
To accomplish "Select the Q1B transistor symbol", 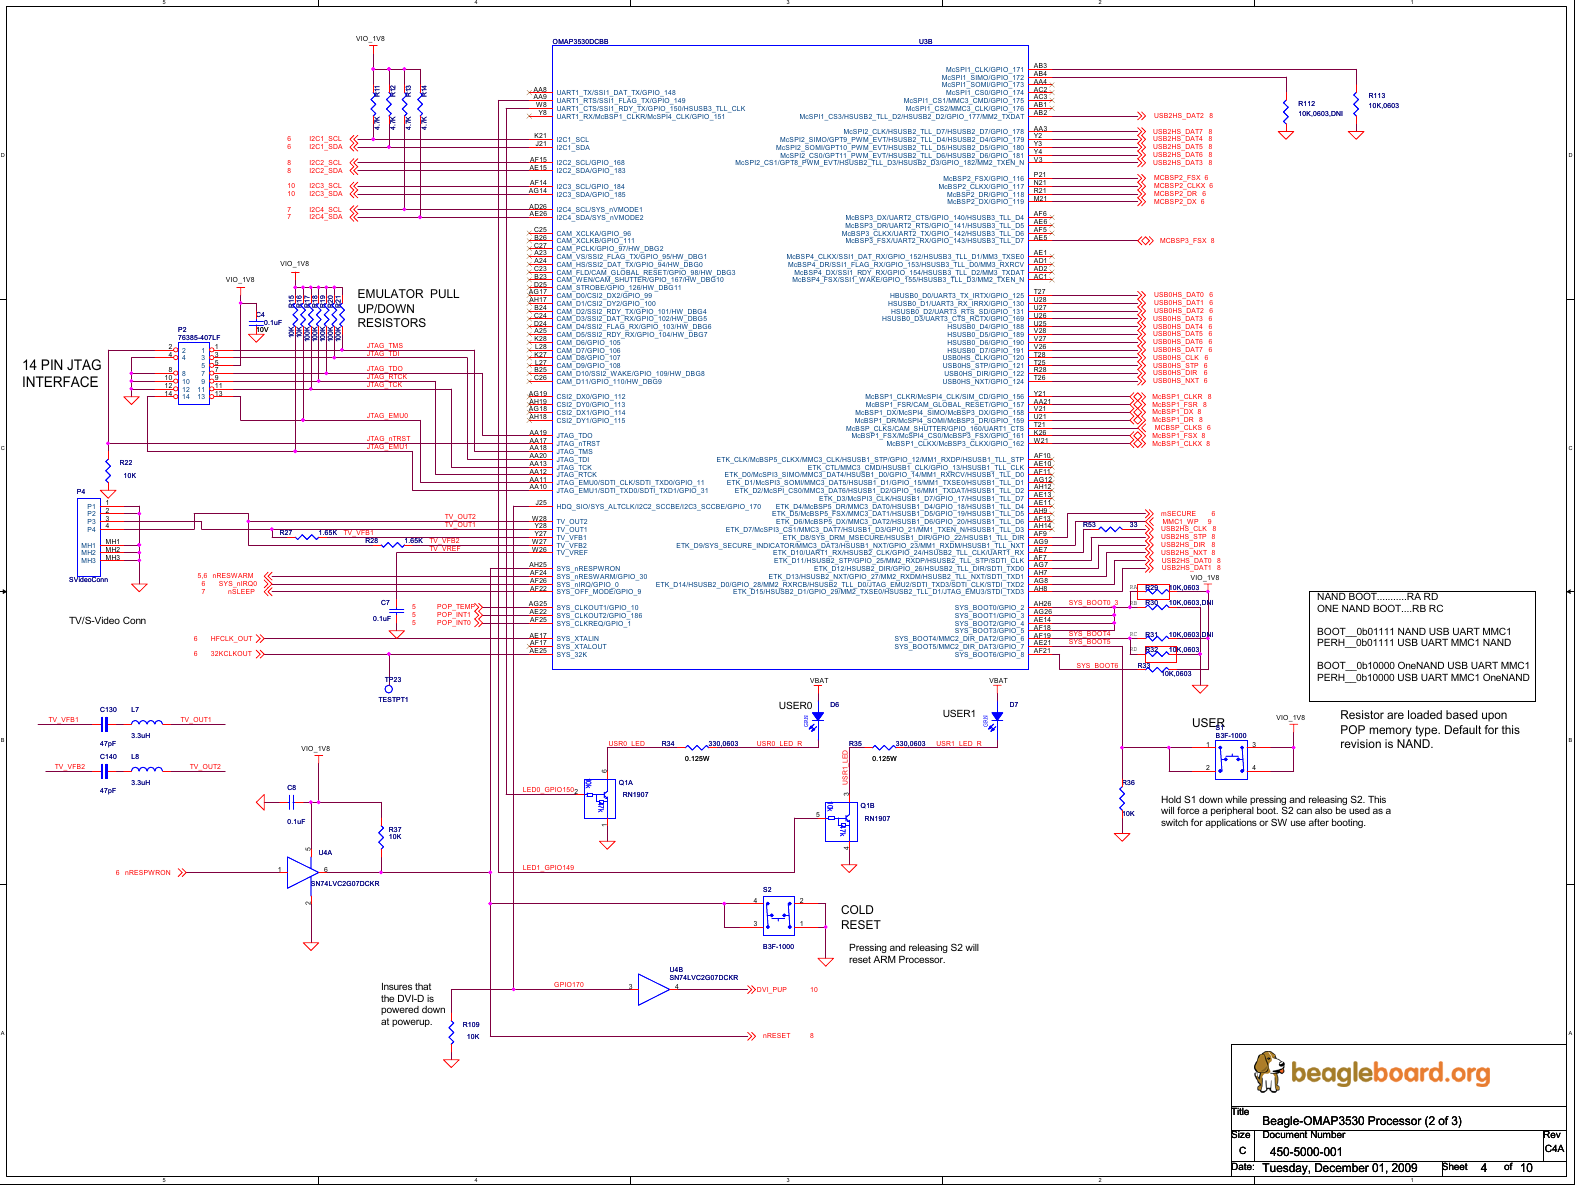I will [x=841, y=820].
